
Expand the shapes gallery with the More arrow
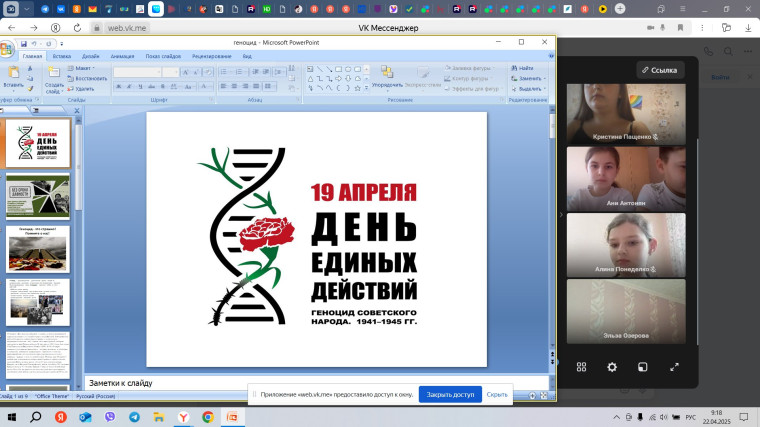coord(366,89)
